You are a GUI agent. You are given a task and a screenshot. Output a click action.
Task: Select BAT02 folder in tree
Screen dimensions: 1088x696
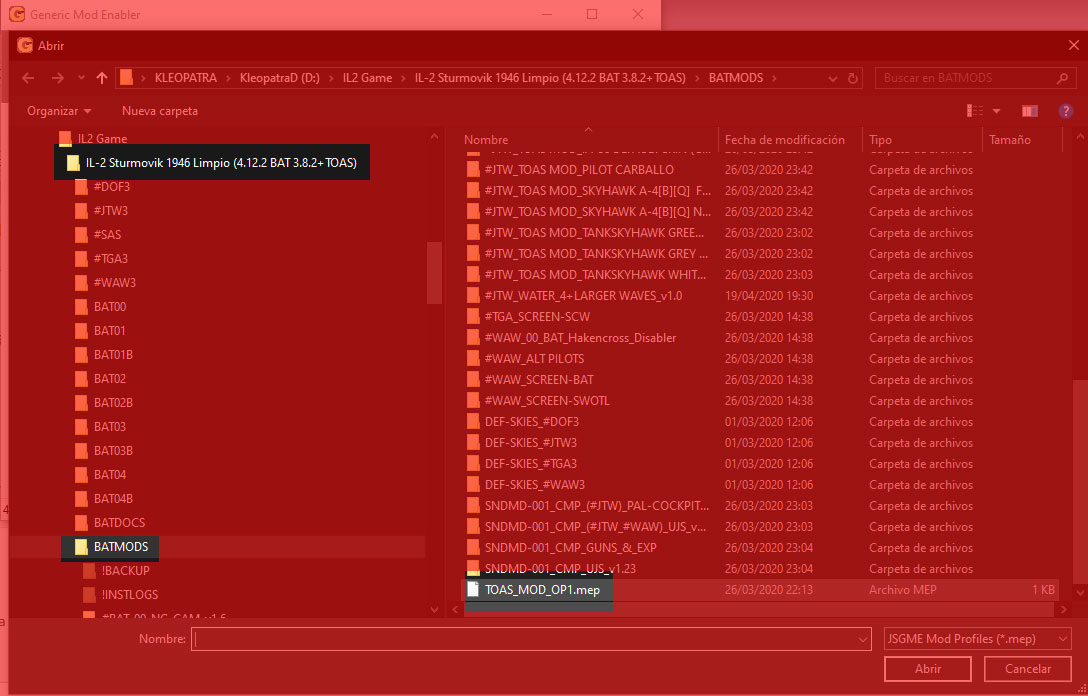[110, 379]
